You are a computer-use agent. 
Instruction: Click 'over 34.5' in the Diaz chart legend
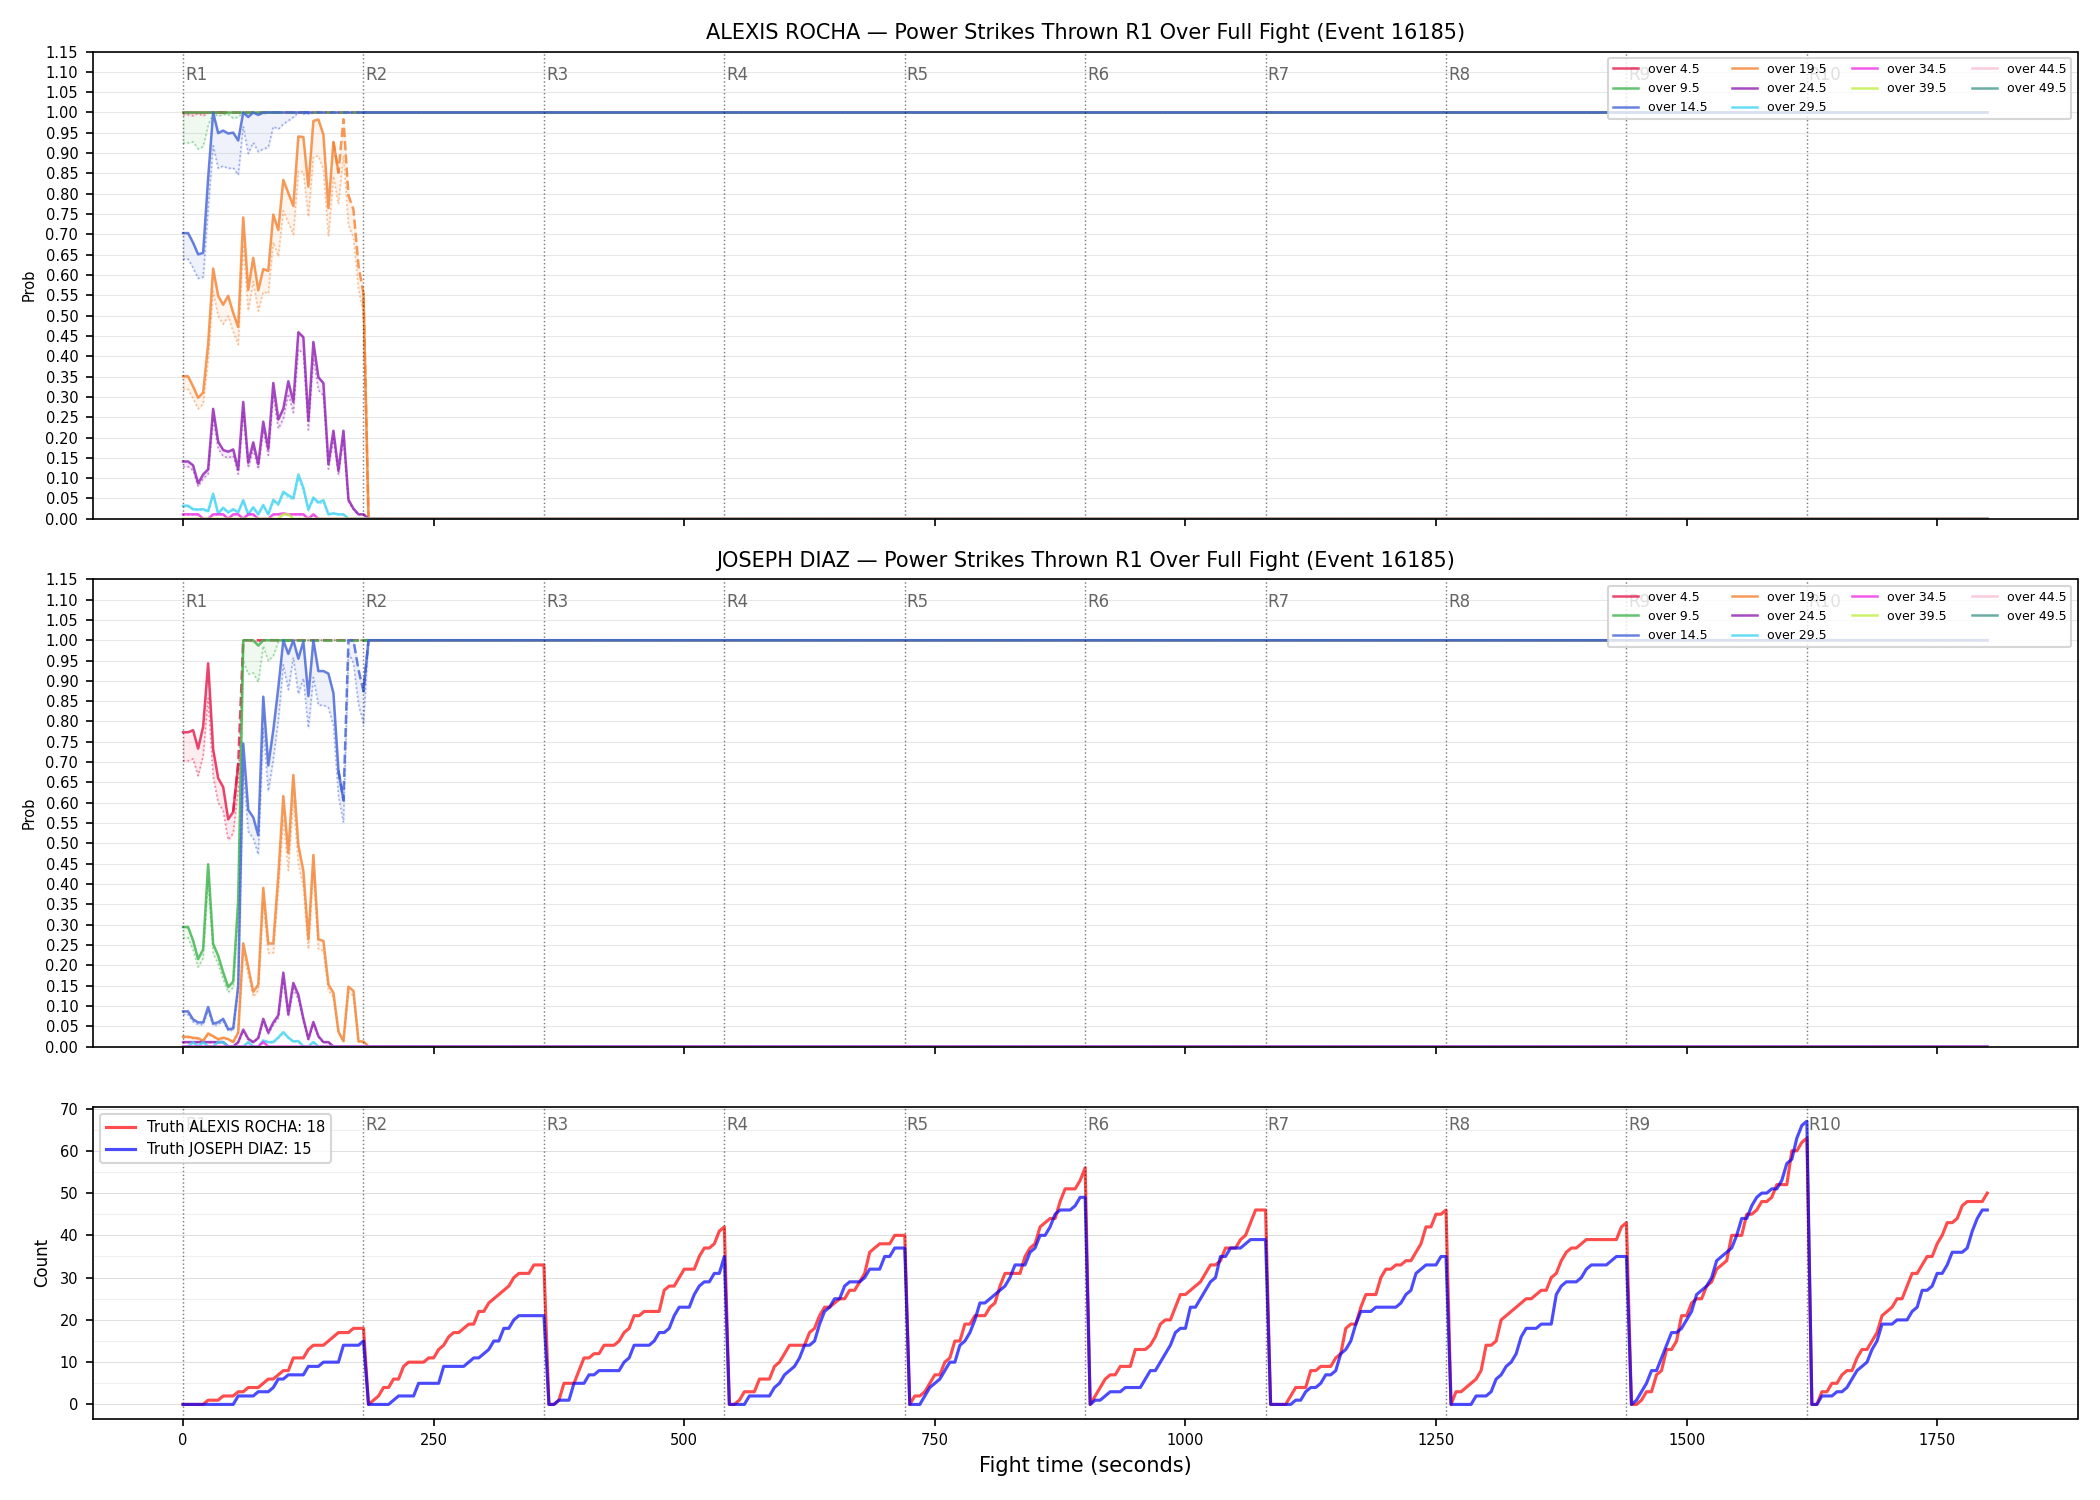click(1916, 597)
